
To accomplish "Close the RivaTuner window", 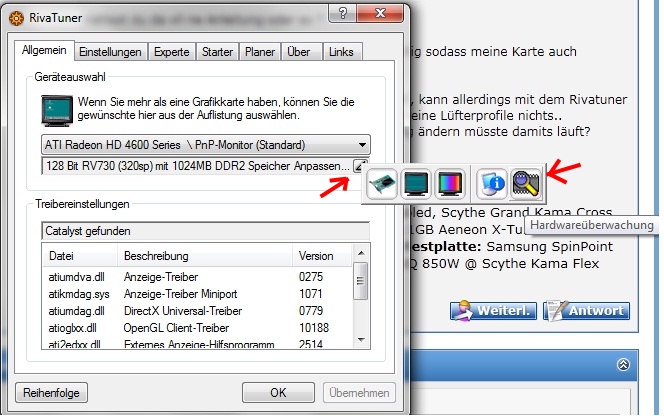I will (x=380, y=13).
